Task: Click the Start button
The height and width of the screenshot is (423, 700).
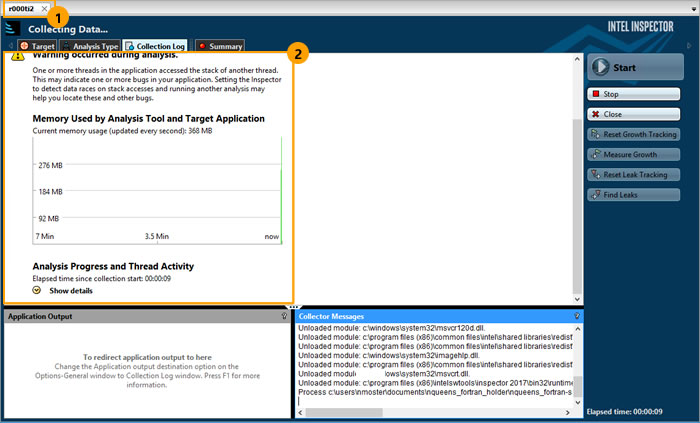Action: pos(635,67)
